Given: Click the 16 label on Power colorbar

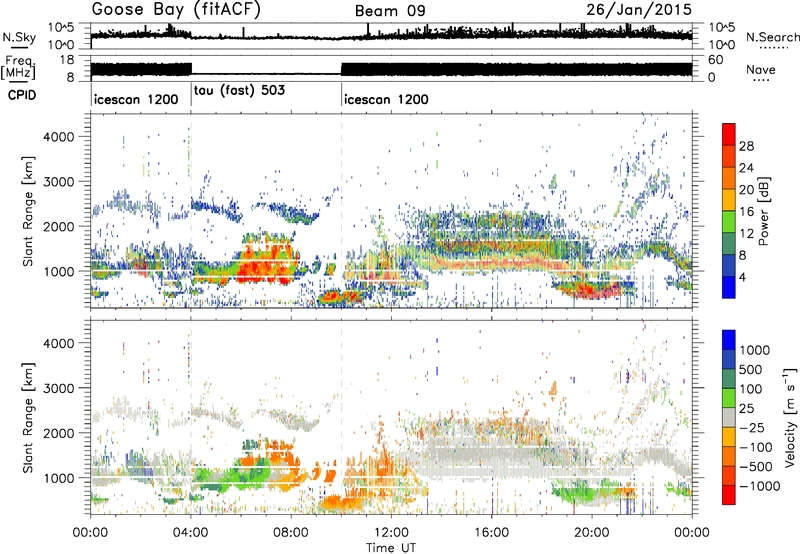Looking at the screenshot, I should [x=746, y=212].
